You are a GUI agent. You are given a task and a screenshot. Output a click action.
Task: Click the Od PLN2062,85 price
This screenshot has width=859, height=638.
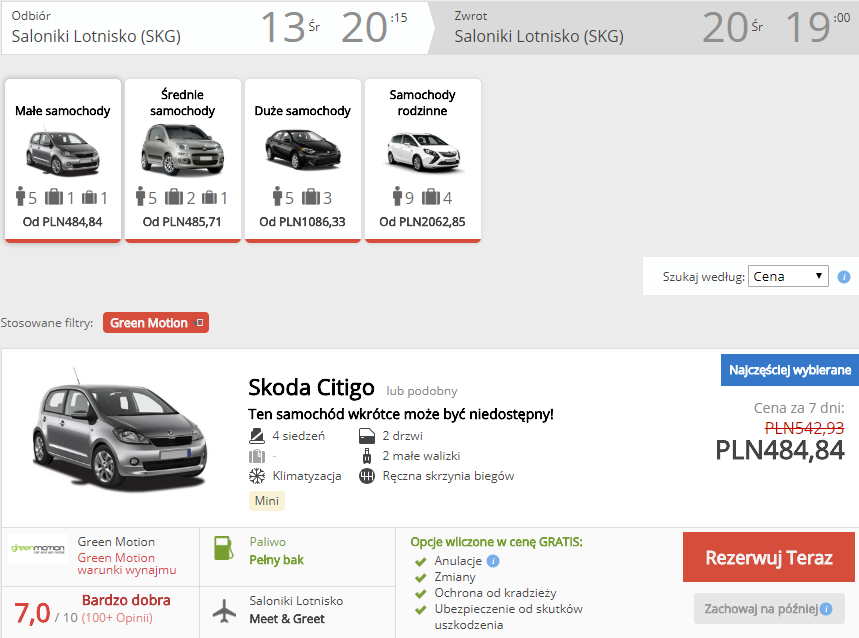tap(422, 222)
